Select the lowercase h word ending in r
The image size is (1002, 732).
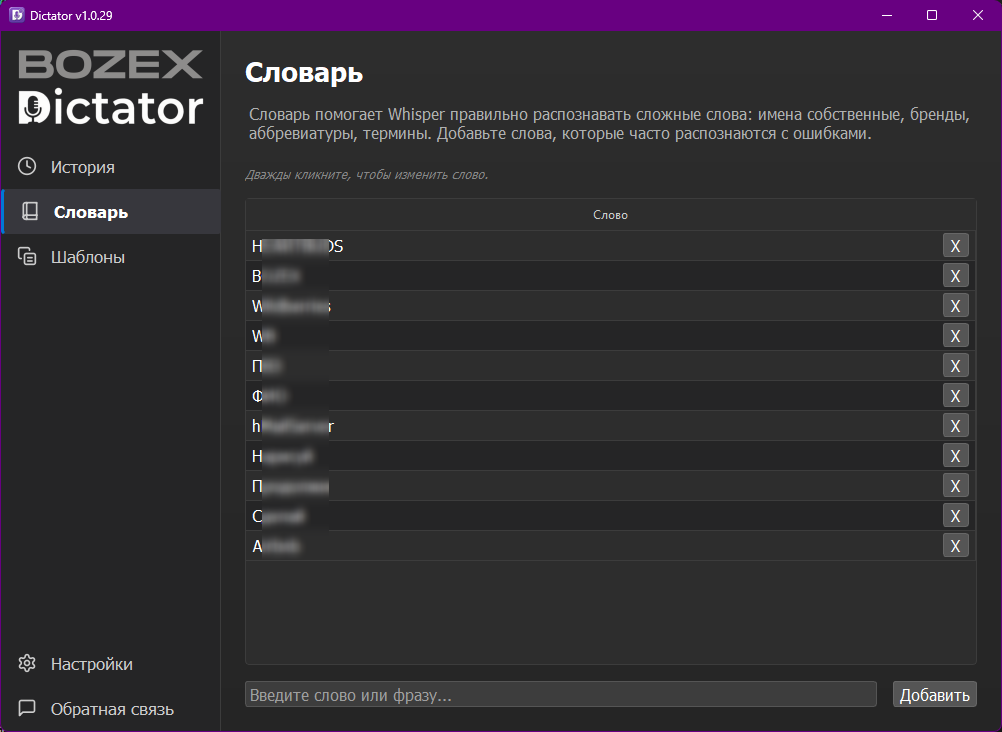pos(592,426)
